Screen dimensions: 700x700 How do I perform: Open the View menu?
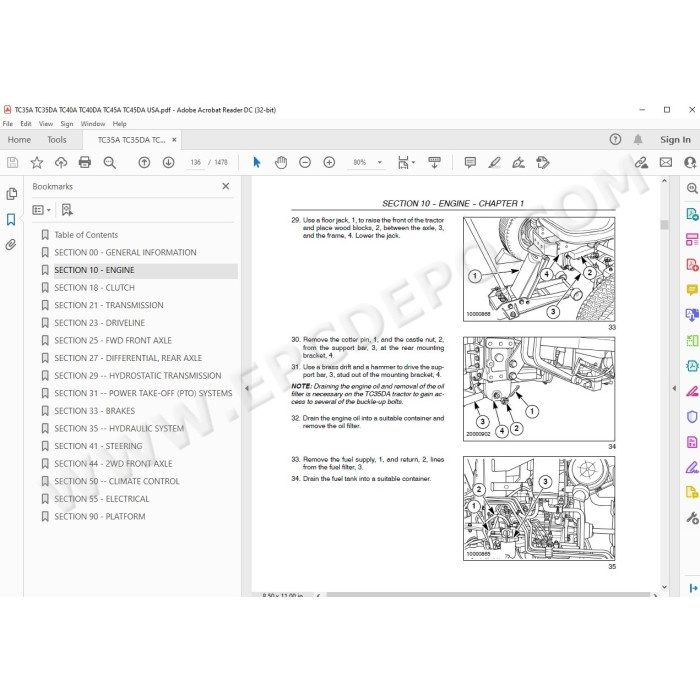point(46,124)
